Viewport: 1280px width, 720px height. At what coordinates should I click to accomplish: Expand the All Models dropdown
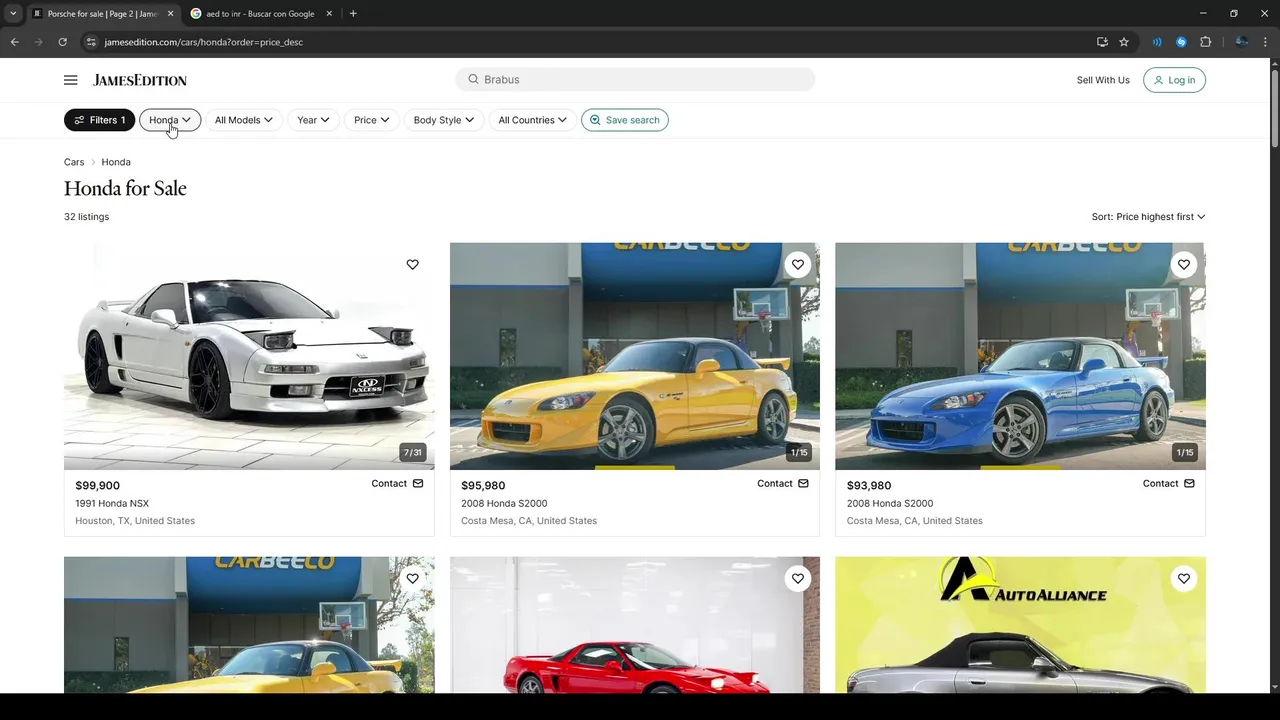[x=243, y=120]
